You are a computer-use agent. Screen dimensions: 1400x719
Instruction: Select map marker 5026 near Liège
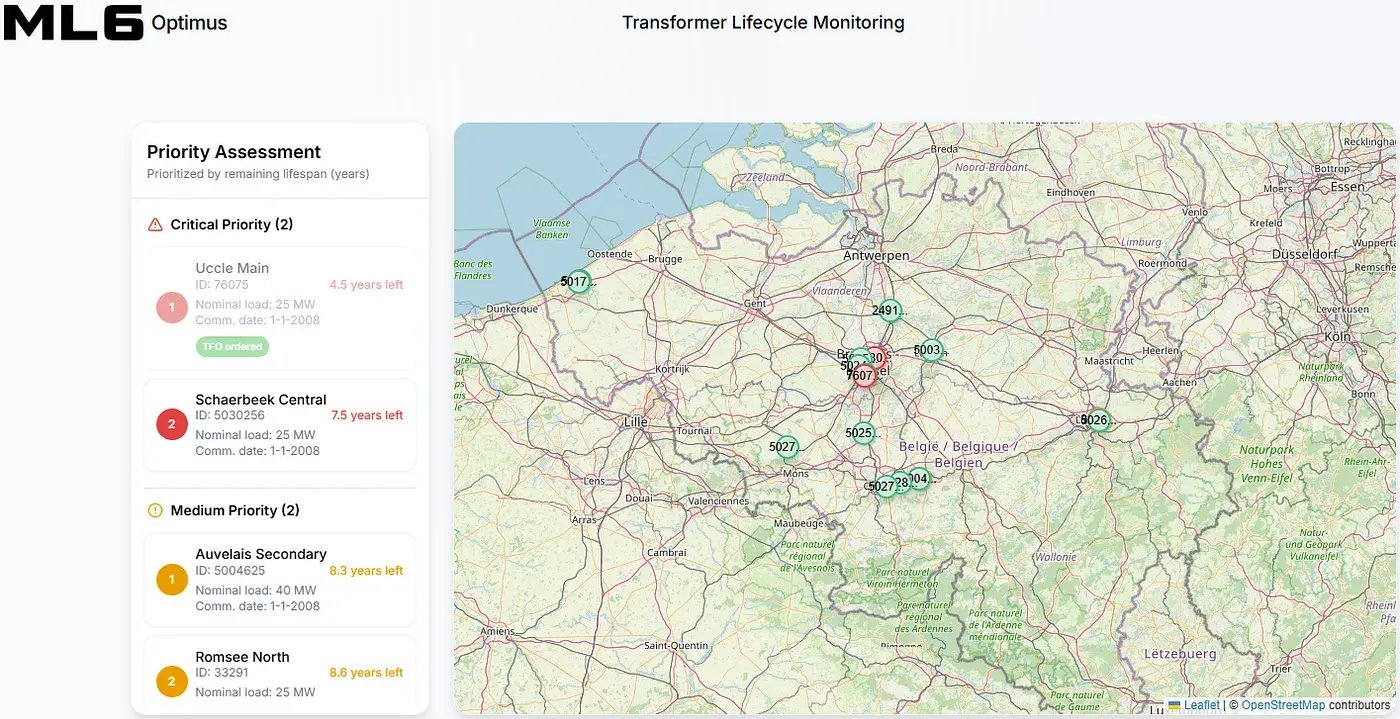(1097, 420)
